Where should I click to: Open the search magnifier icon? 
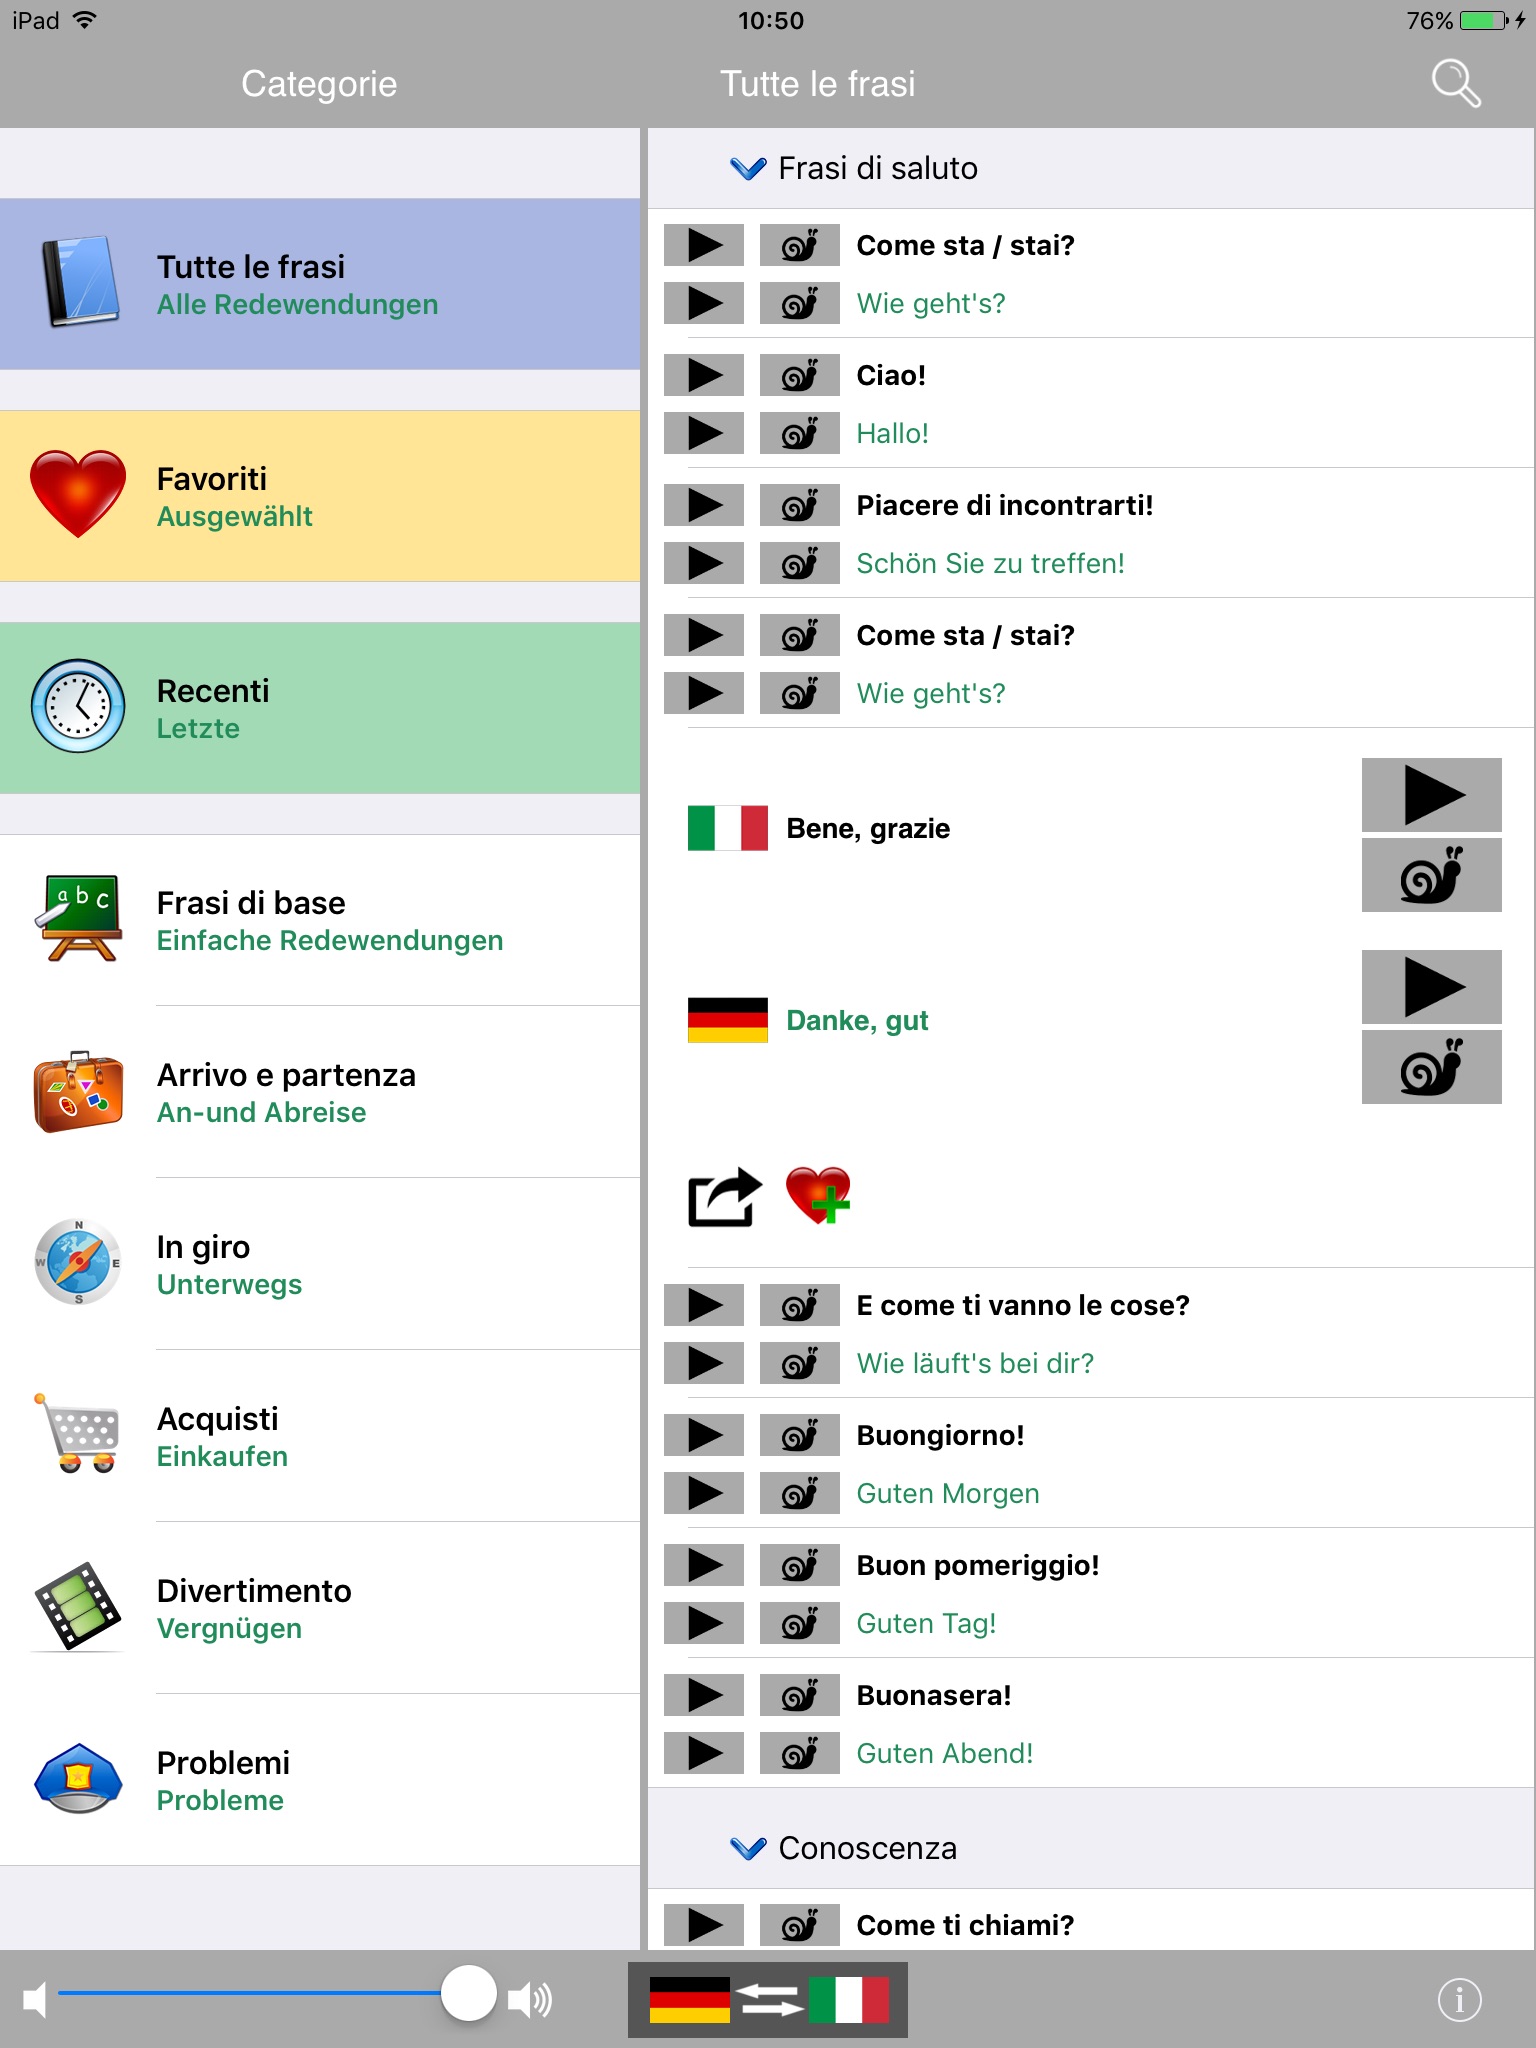tap(1456, 84)
